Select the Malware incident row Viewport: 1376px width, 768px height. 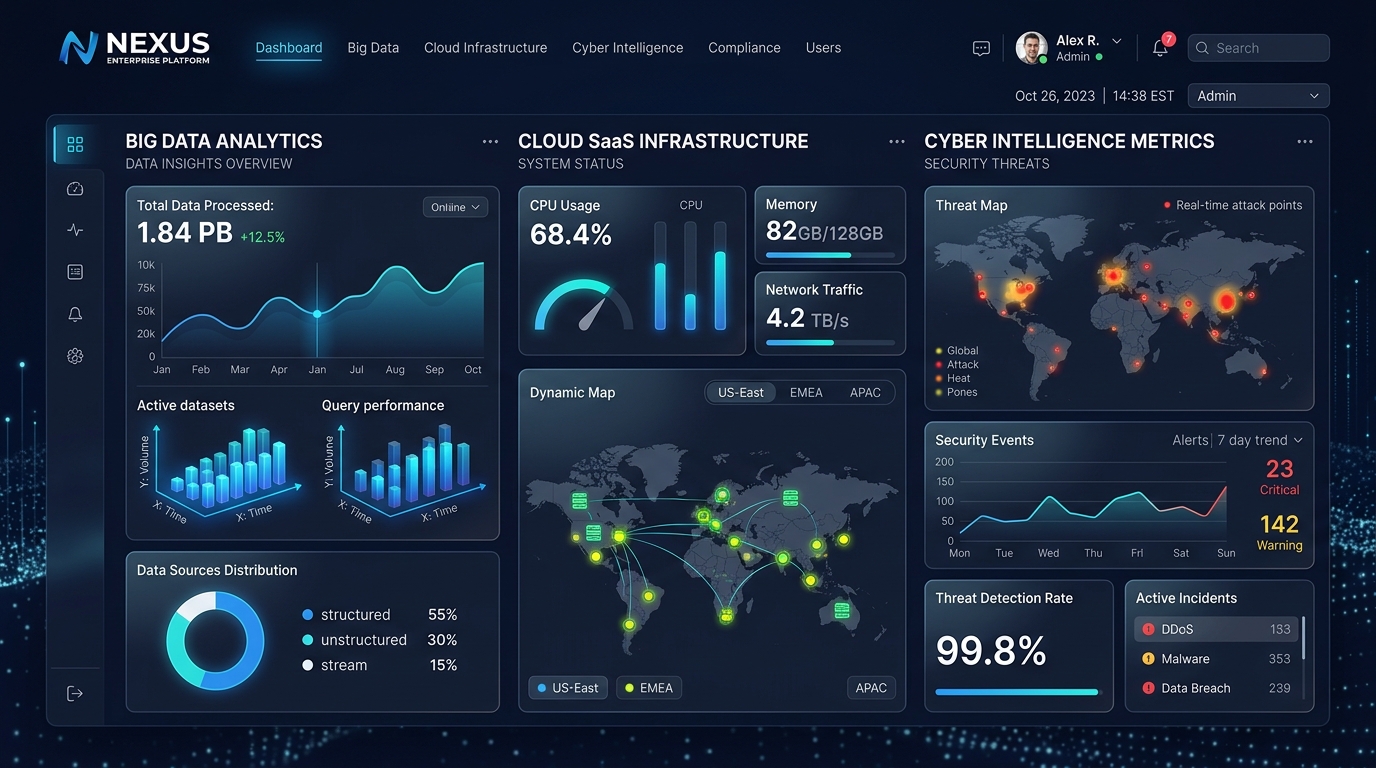(x=1216, y=659)
